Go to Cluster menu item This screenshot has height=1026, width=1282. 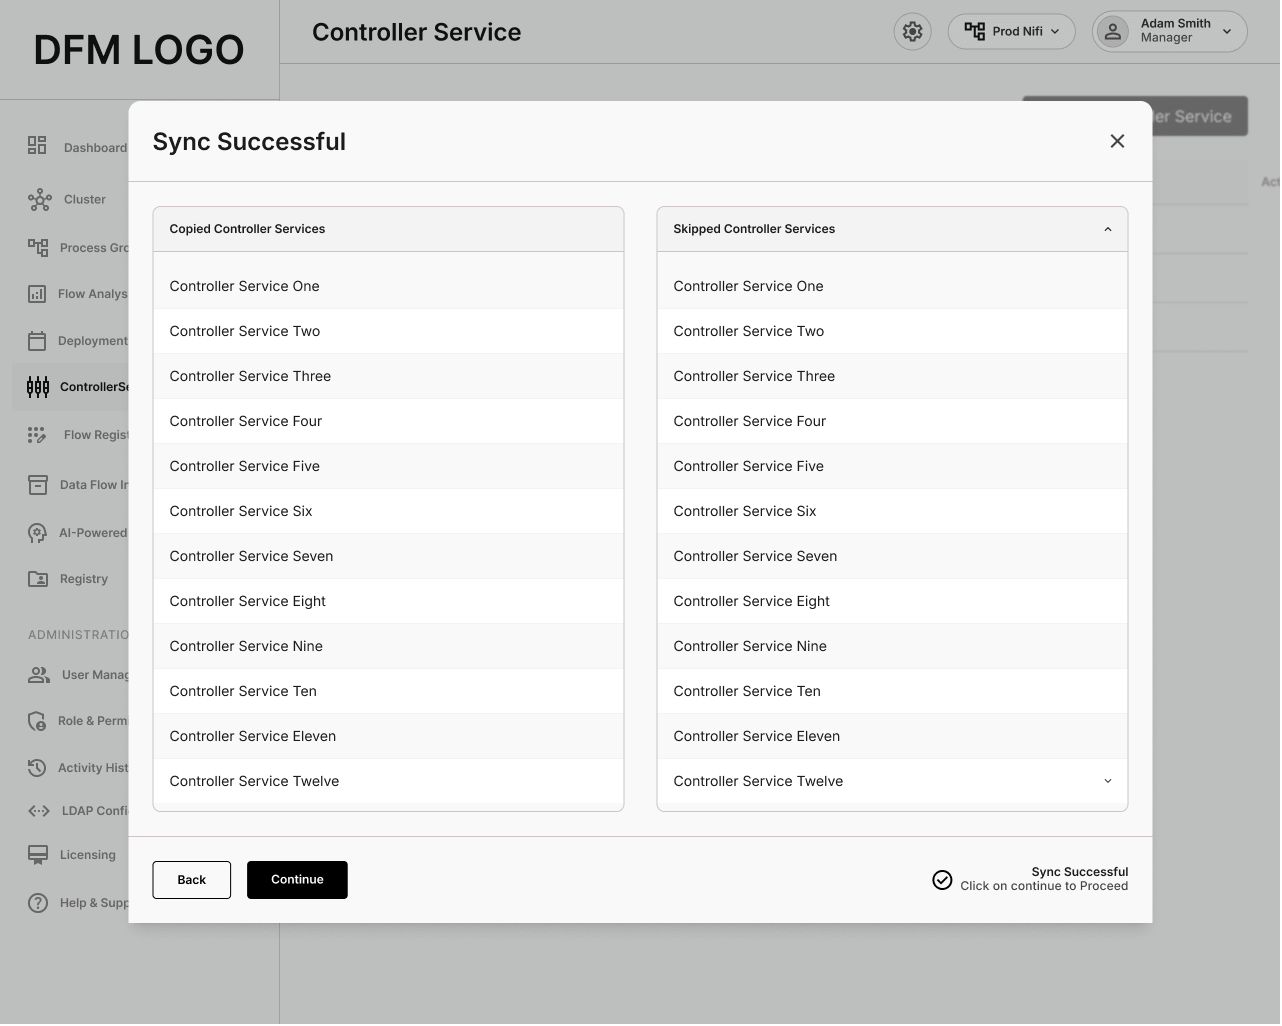click(x=85, y=200)
